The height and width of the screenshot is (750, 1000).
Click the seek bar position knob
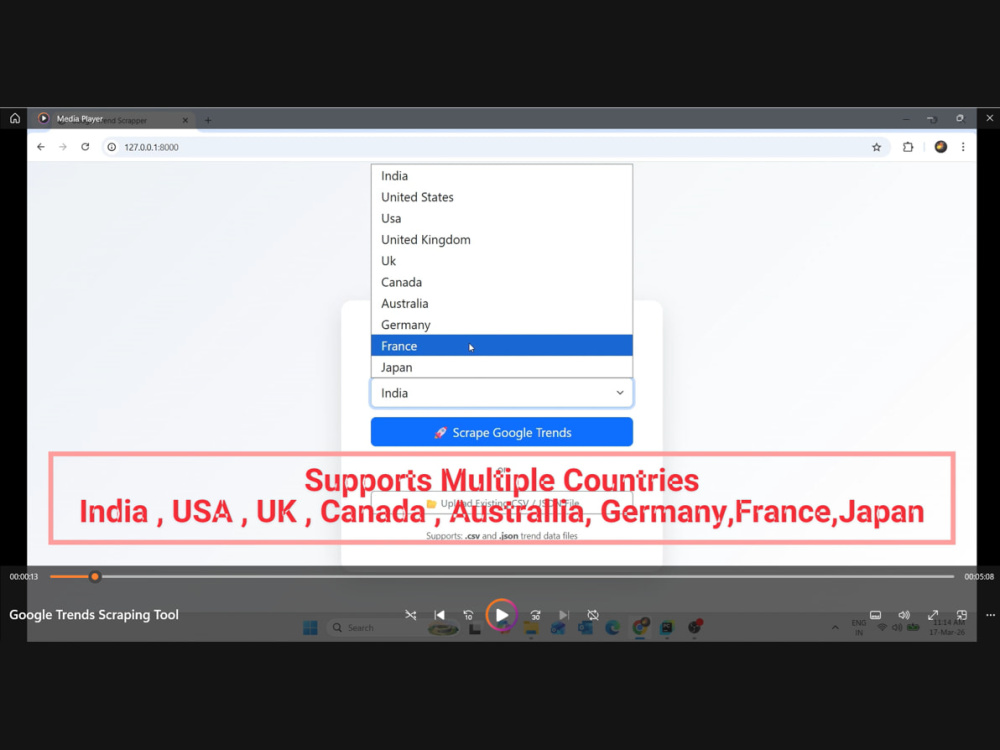pos(95,577)
